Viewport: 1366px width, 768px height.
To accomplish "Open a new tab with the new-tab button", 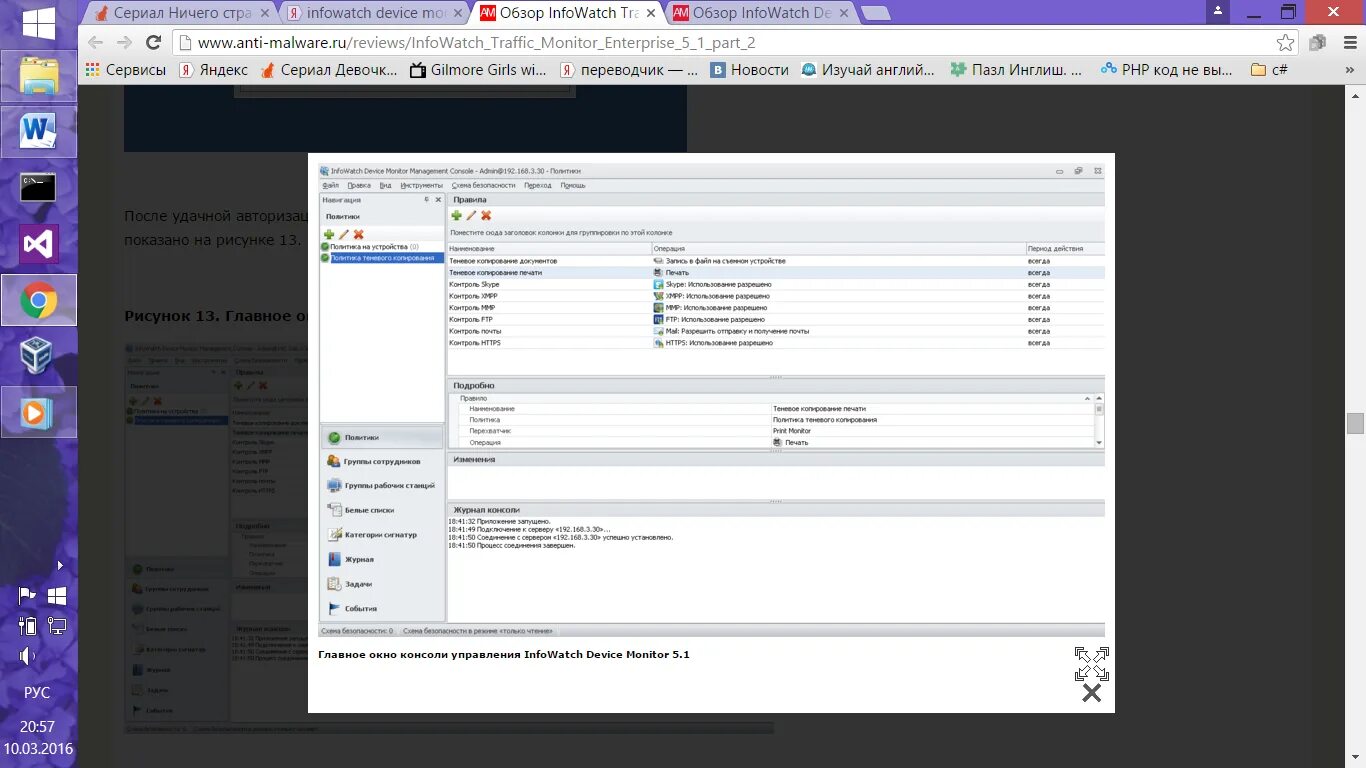I will click(x=876, y=13).
